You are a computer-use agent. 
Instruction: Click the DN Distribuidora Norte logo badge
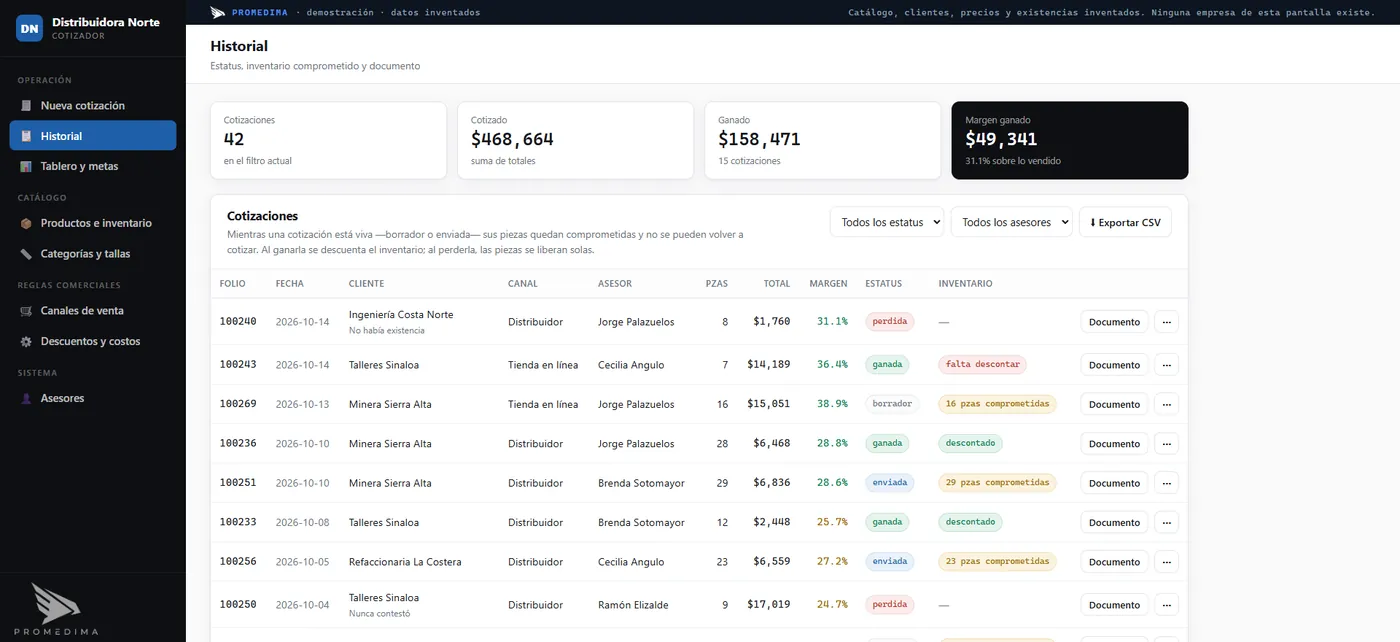point(30,28)
